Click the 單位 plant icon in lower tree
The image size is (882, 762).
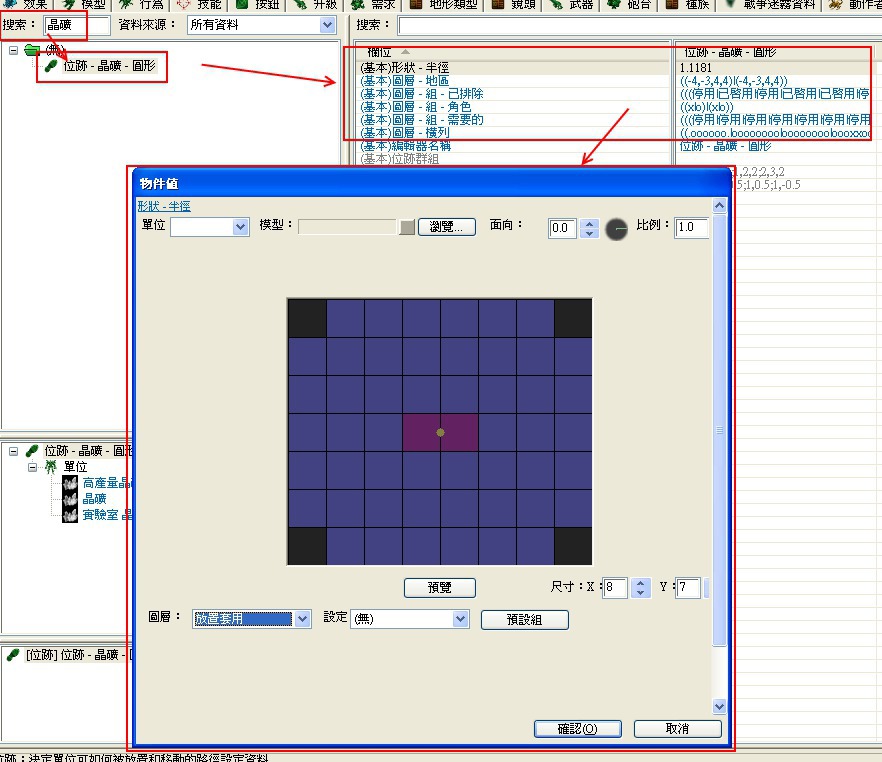click(x=51, y=467)
